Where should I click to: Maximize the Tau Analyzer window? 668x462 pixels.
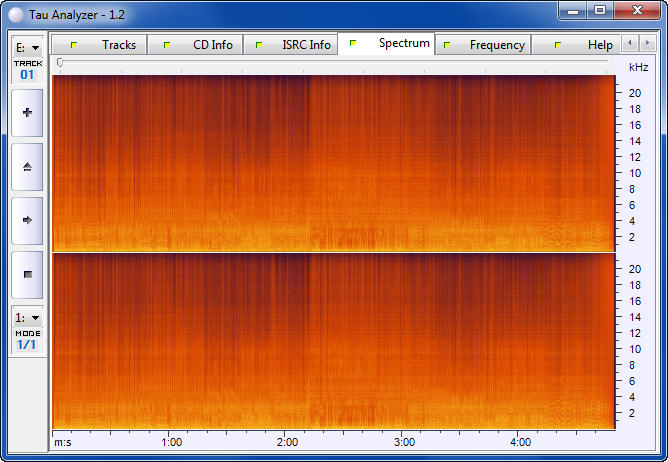click(x=600, y=10)
